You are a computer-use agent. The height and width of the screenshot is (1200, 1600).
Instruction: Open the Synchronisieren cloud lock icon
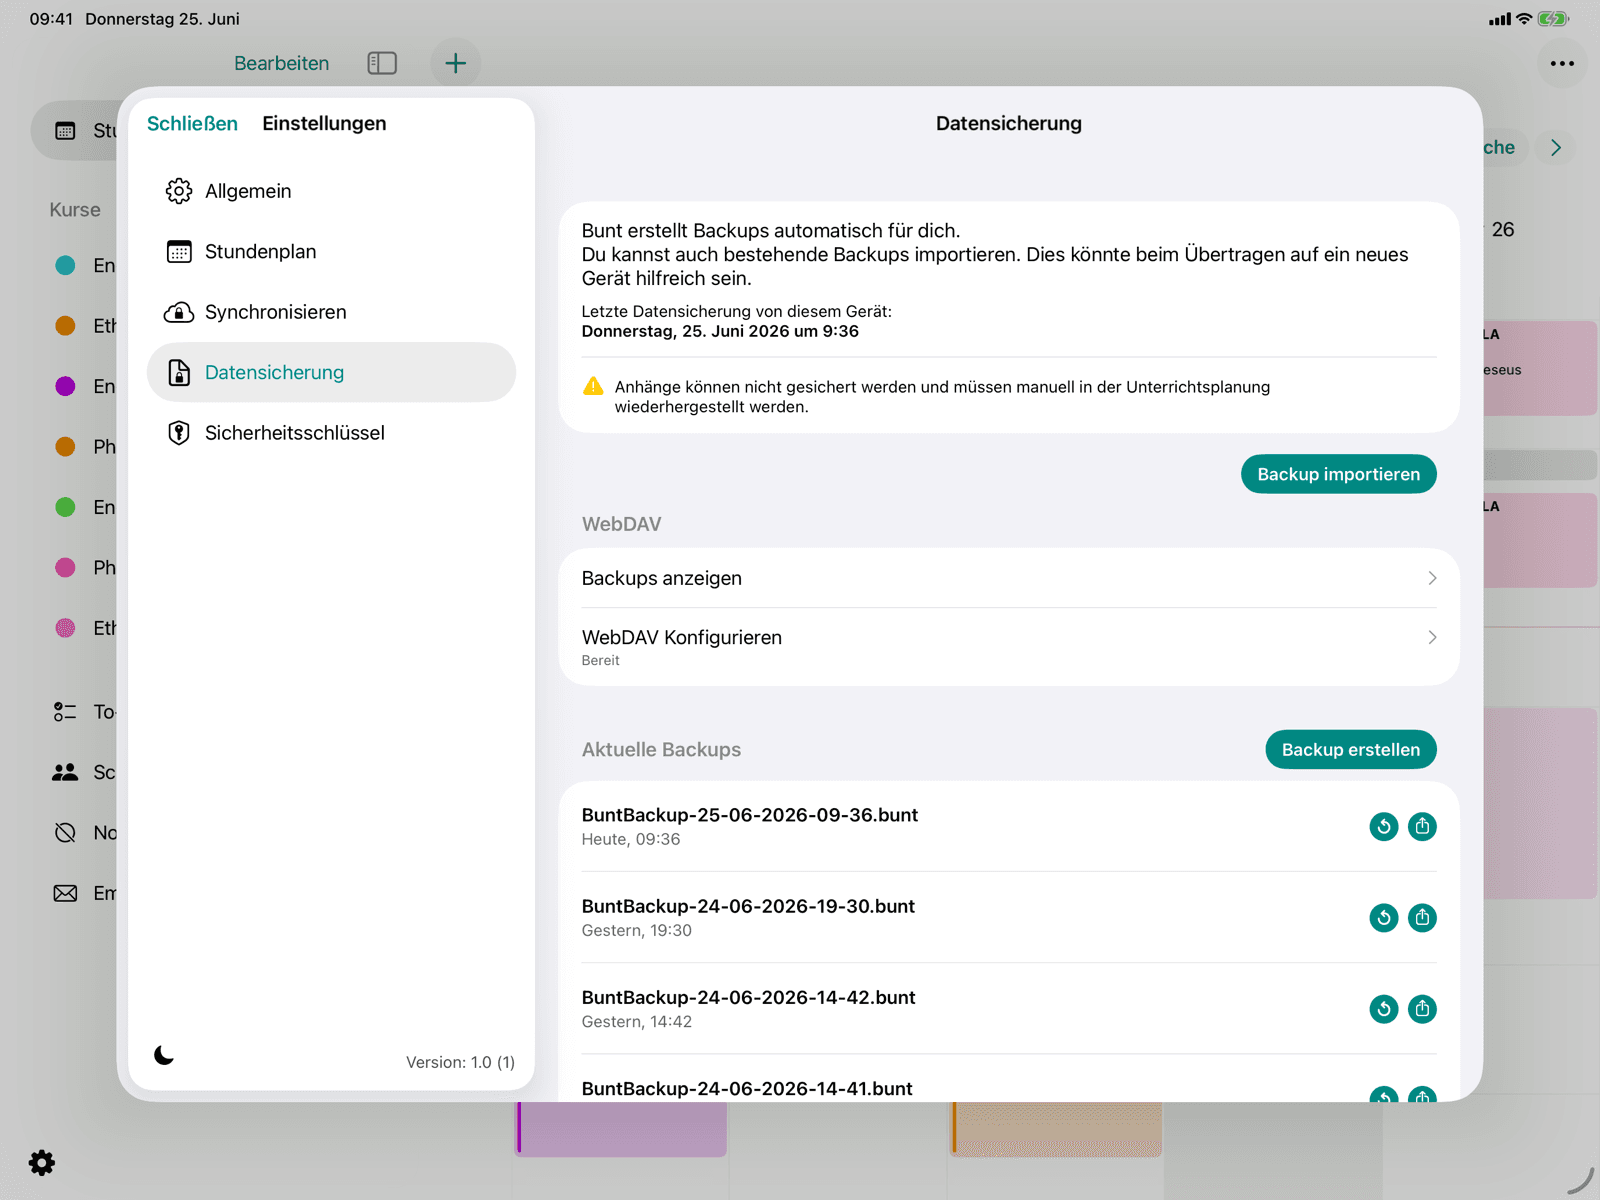(179, 312)
